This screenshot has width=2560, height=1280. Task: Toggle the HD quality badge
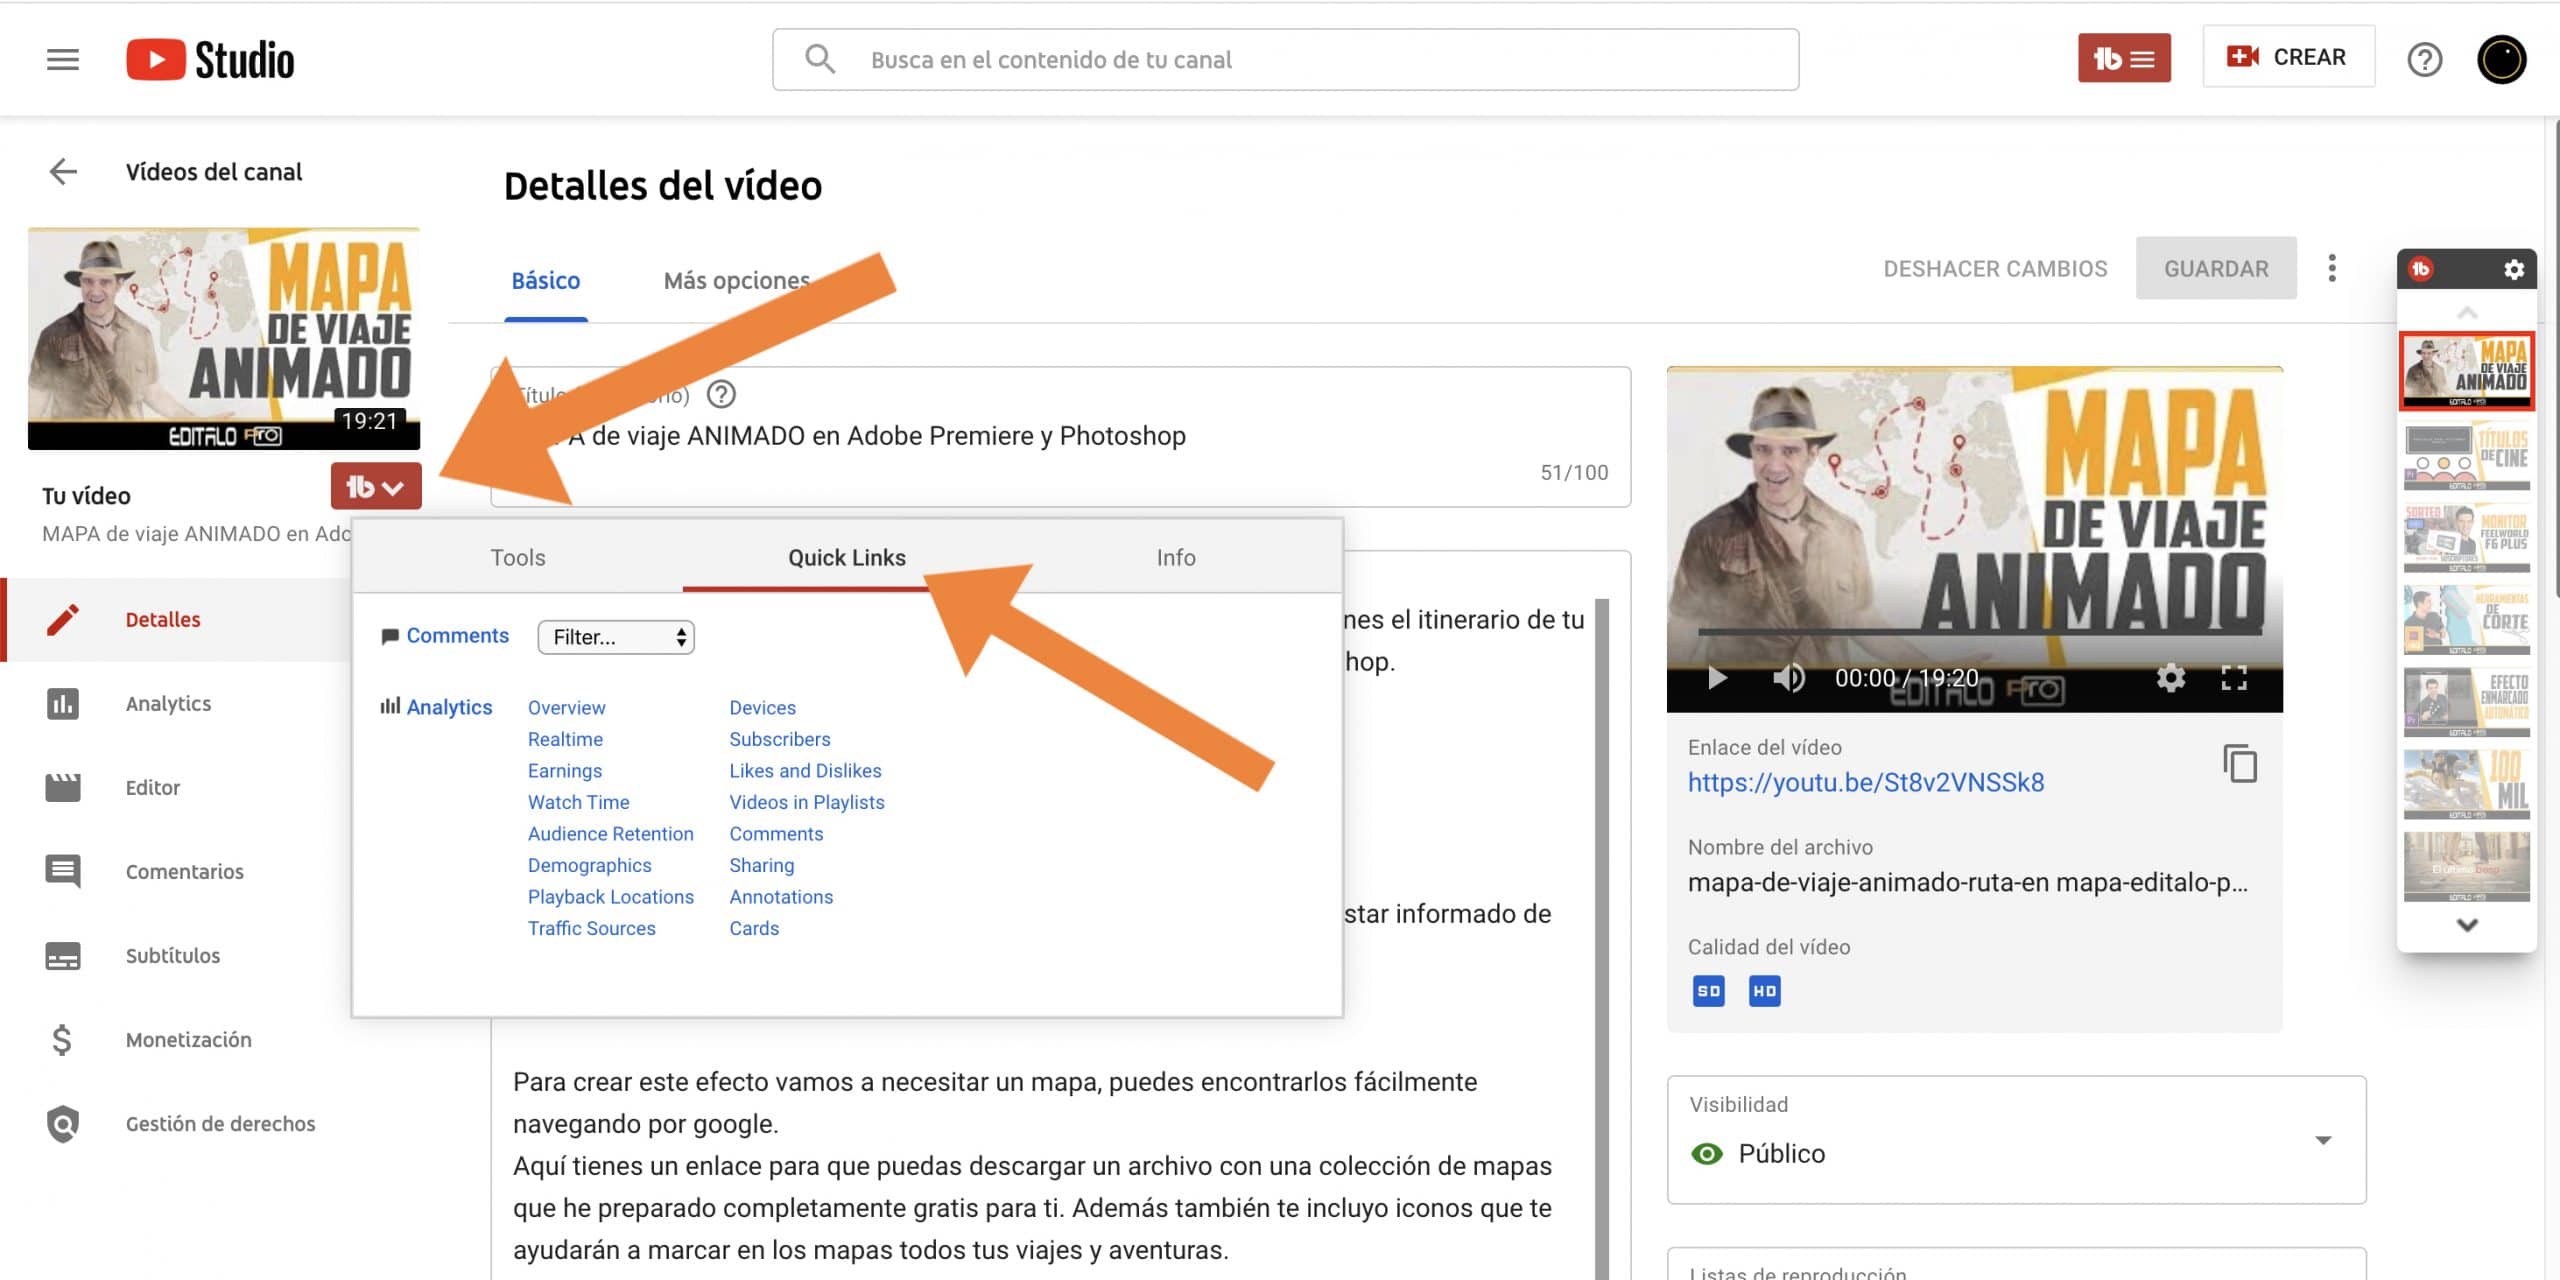(x=1764, y=991)
